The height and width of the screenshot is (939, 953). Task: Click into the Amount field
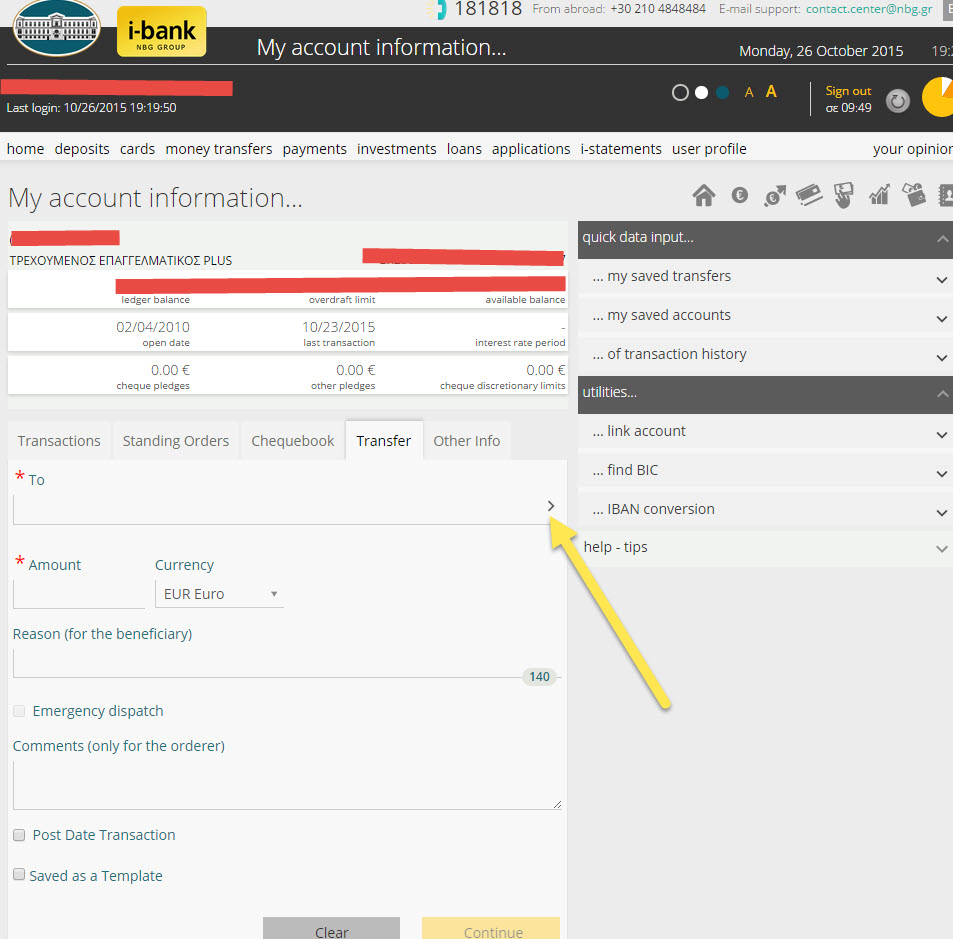pyautogui.click(x=79, y=594)
